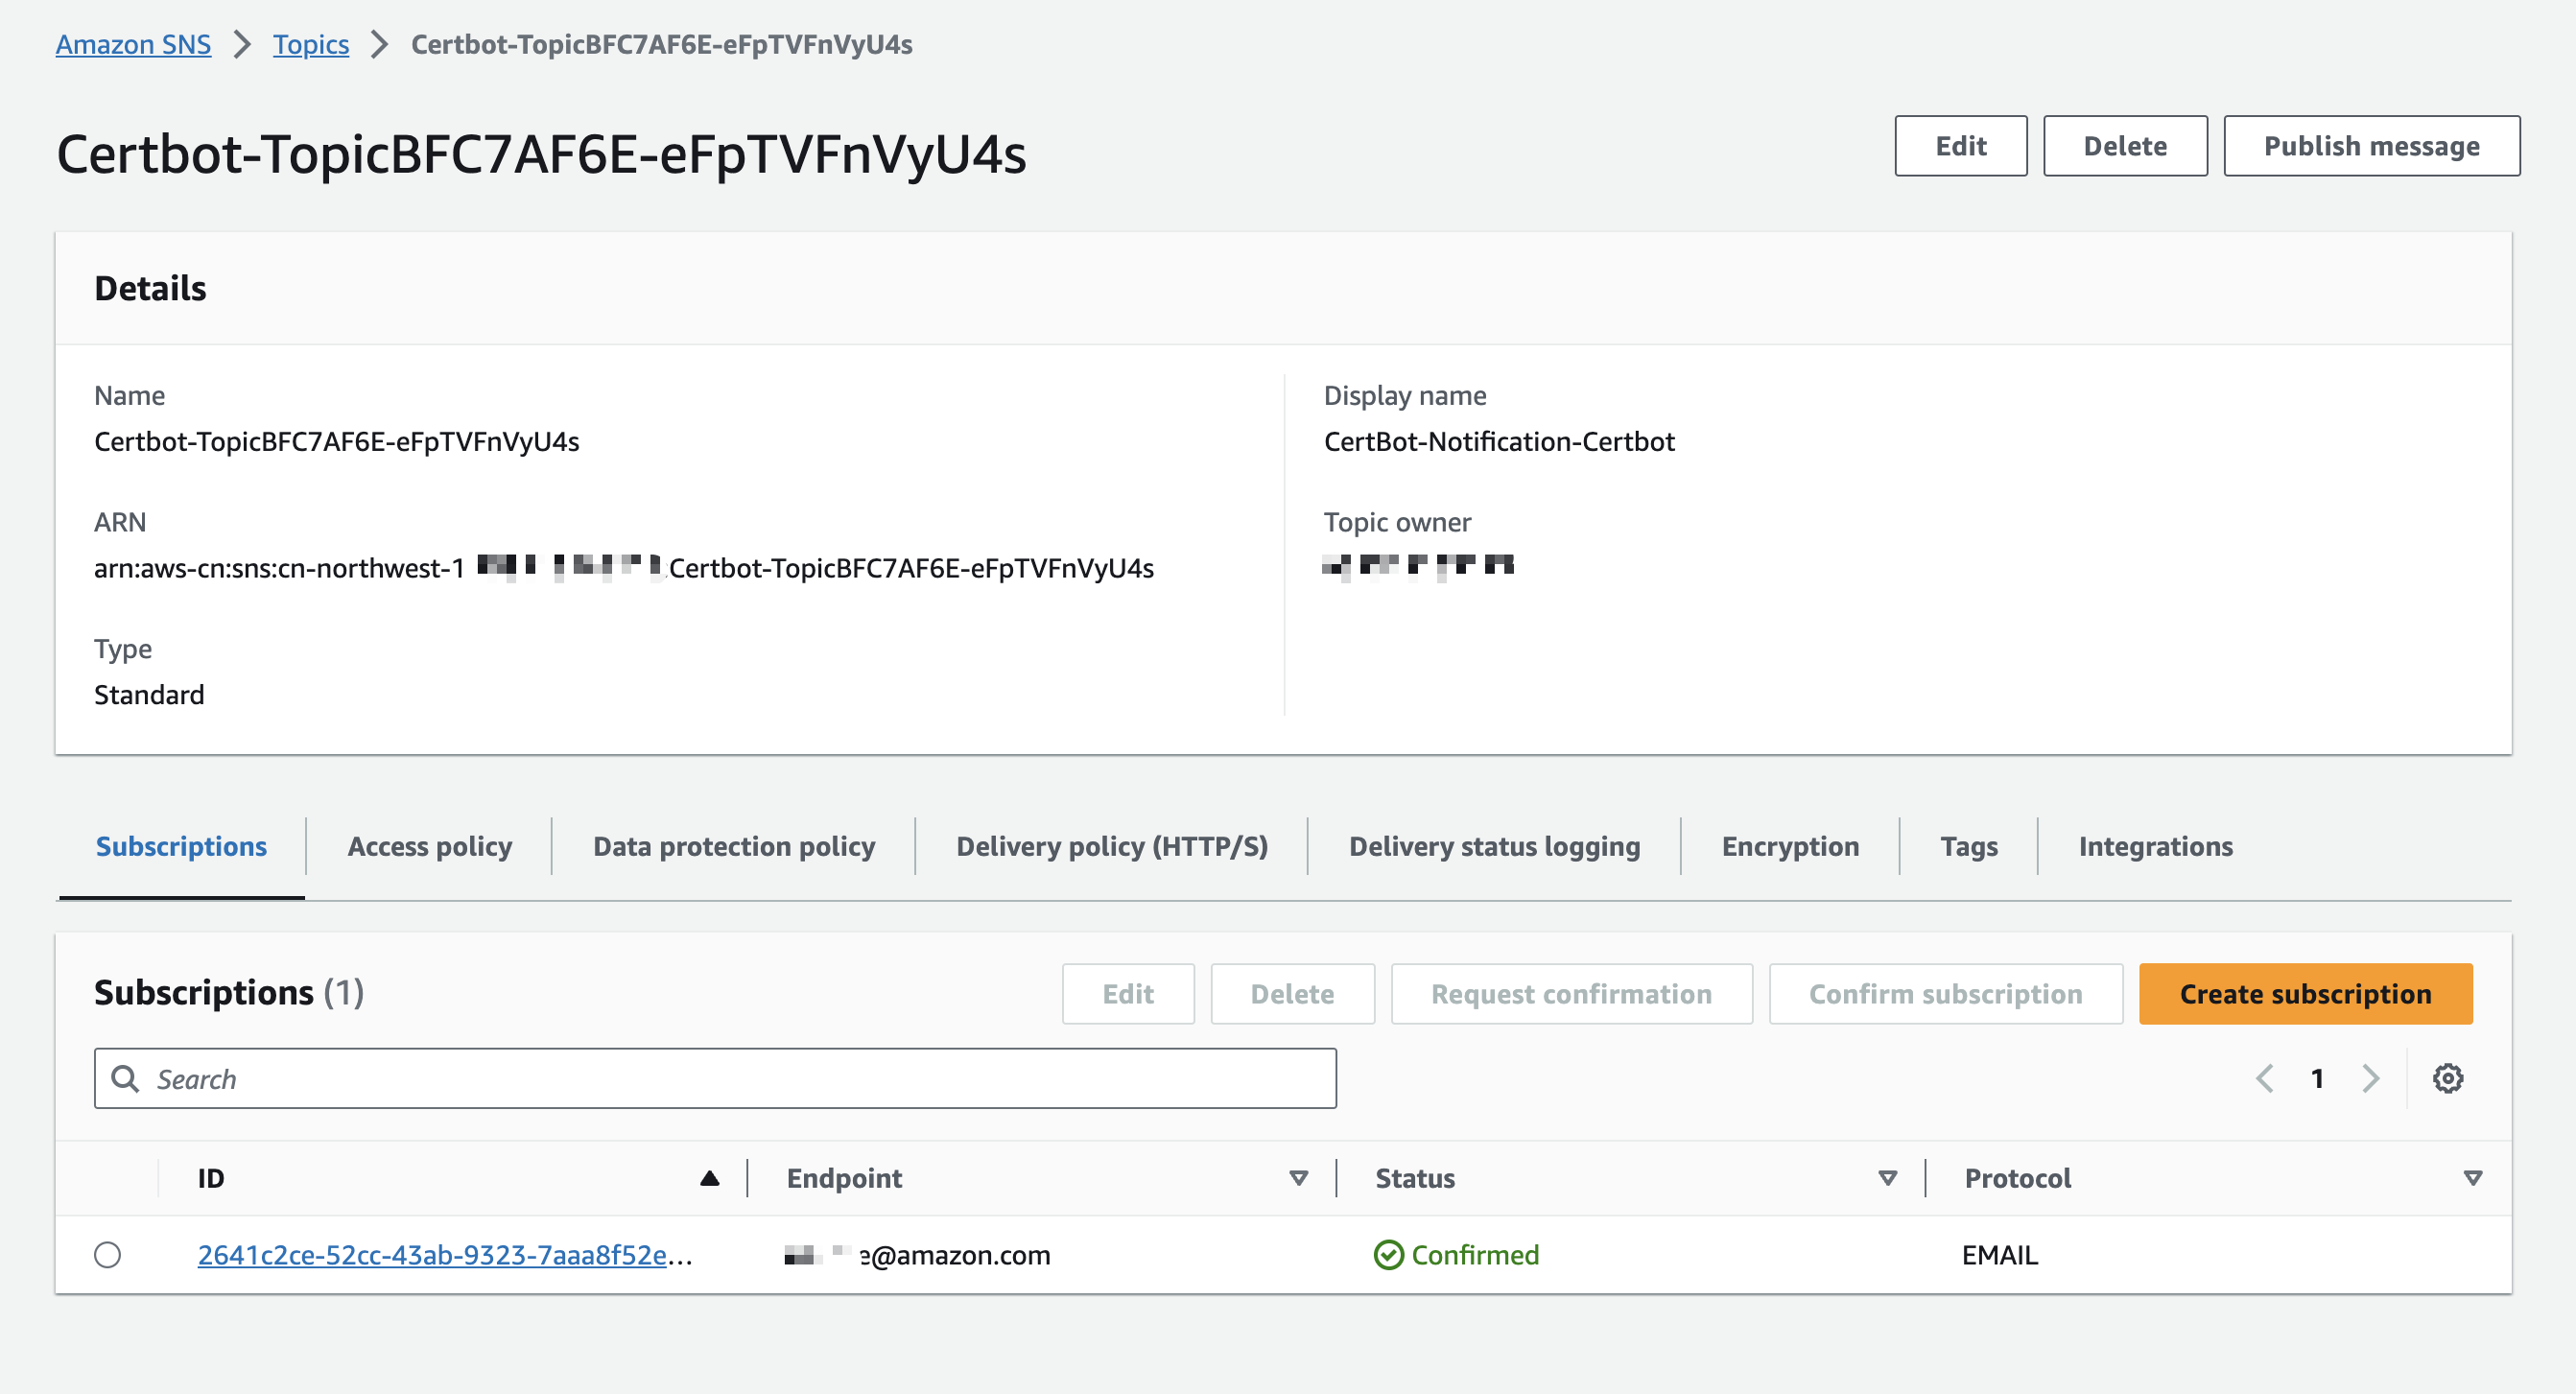Click the Confirmed status check icon
The image size is (2576, 1394).
pyautogui.click(x=1388, y=1254)
